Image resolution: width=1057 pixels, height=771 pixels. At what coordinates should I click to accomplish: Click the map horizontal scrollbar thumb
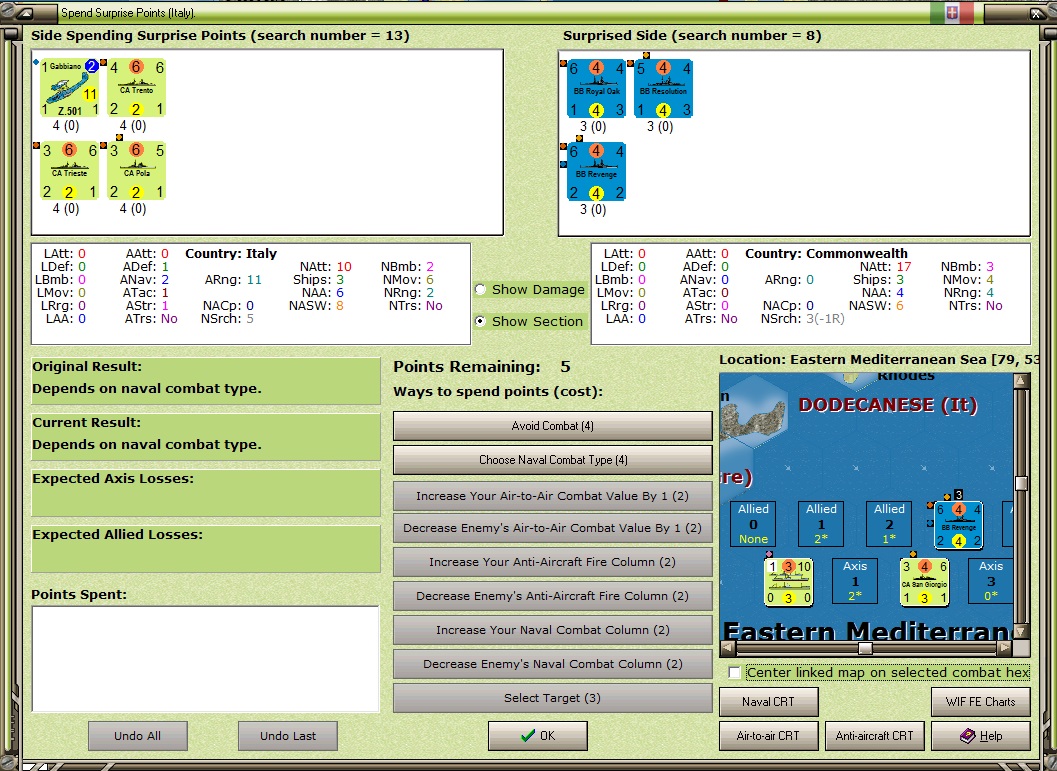click(x=866, y=648)
